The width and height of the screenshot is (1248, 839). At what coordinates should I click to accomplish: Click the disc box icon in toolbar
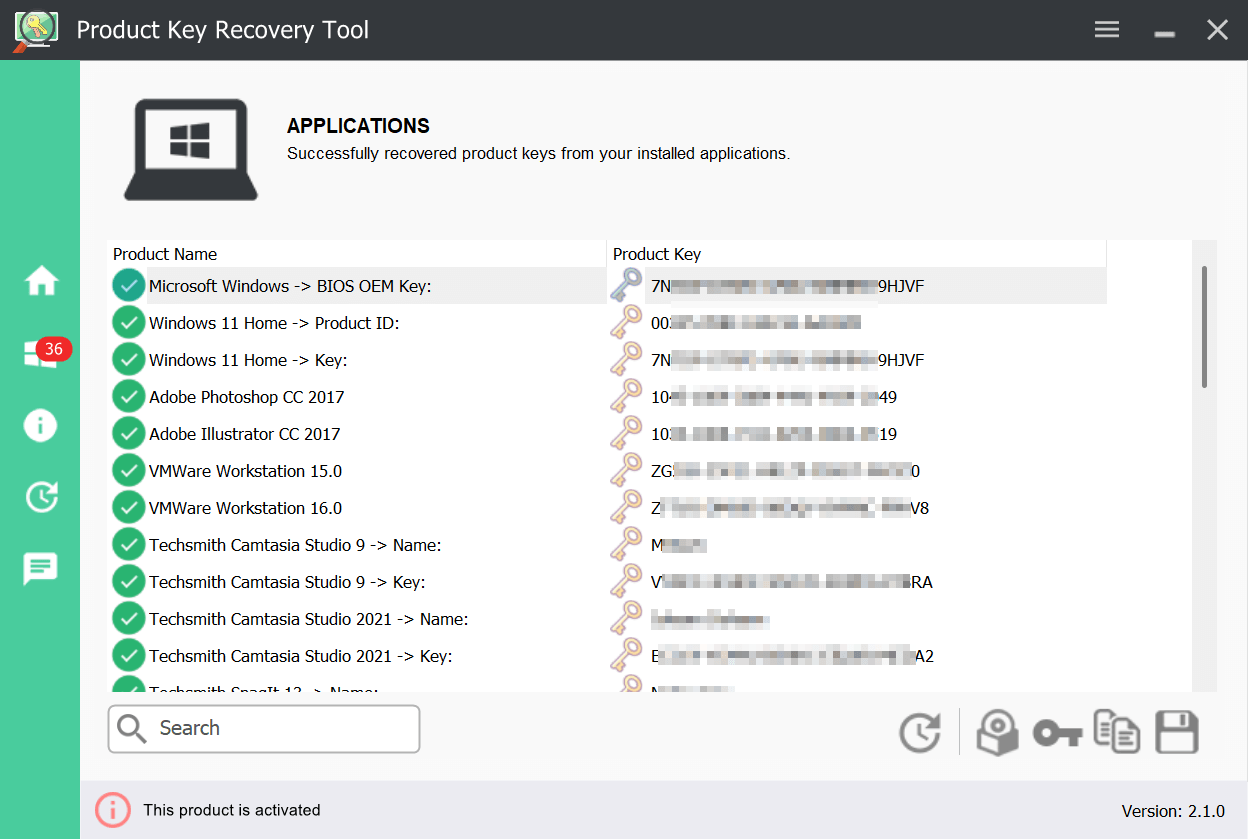[x=997, y=733]
